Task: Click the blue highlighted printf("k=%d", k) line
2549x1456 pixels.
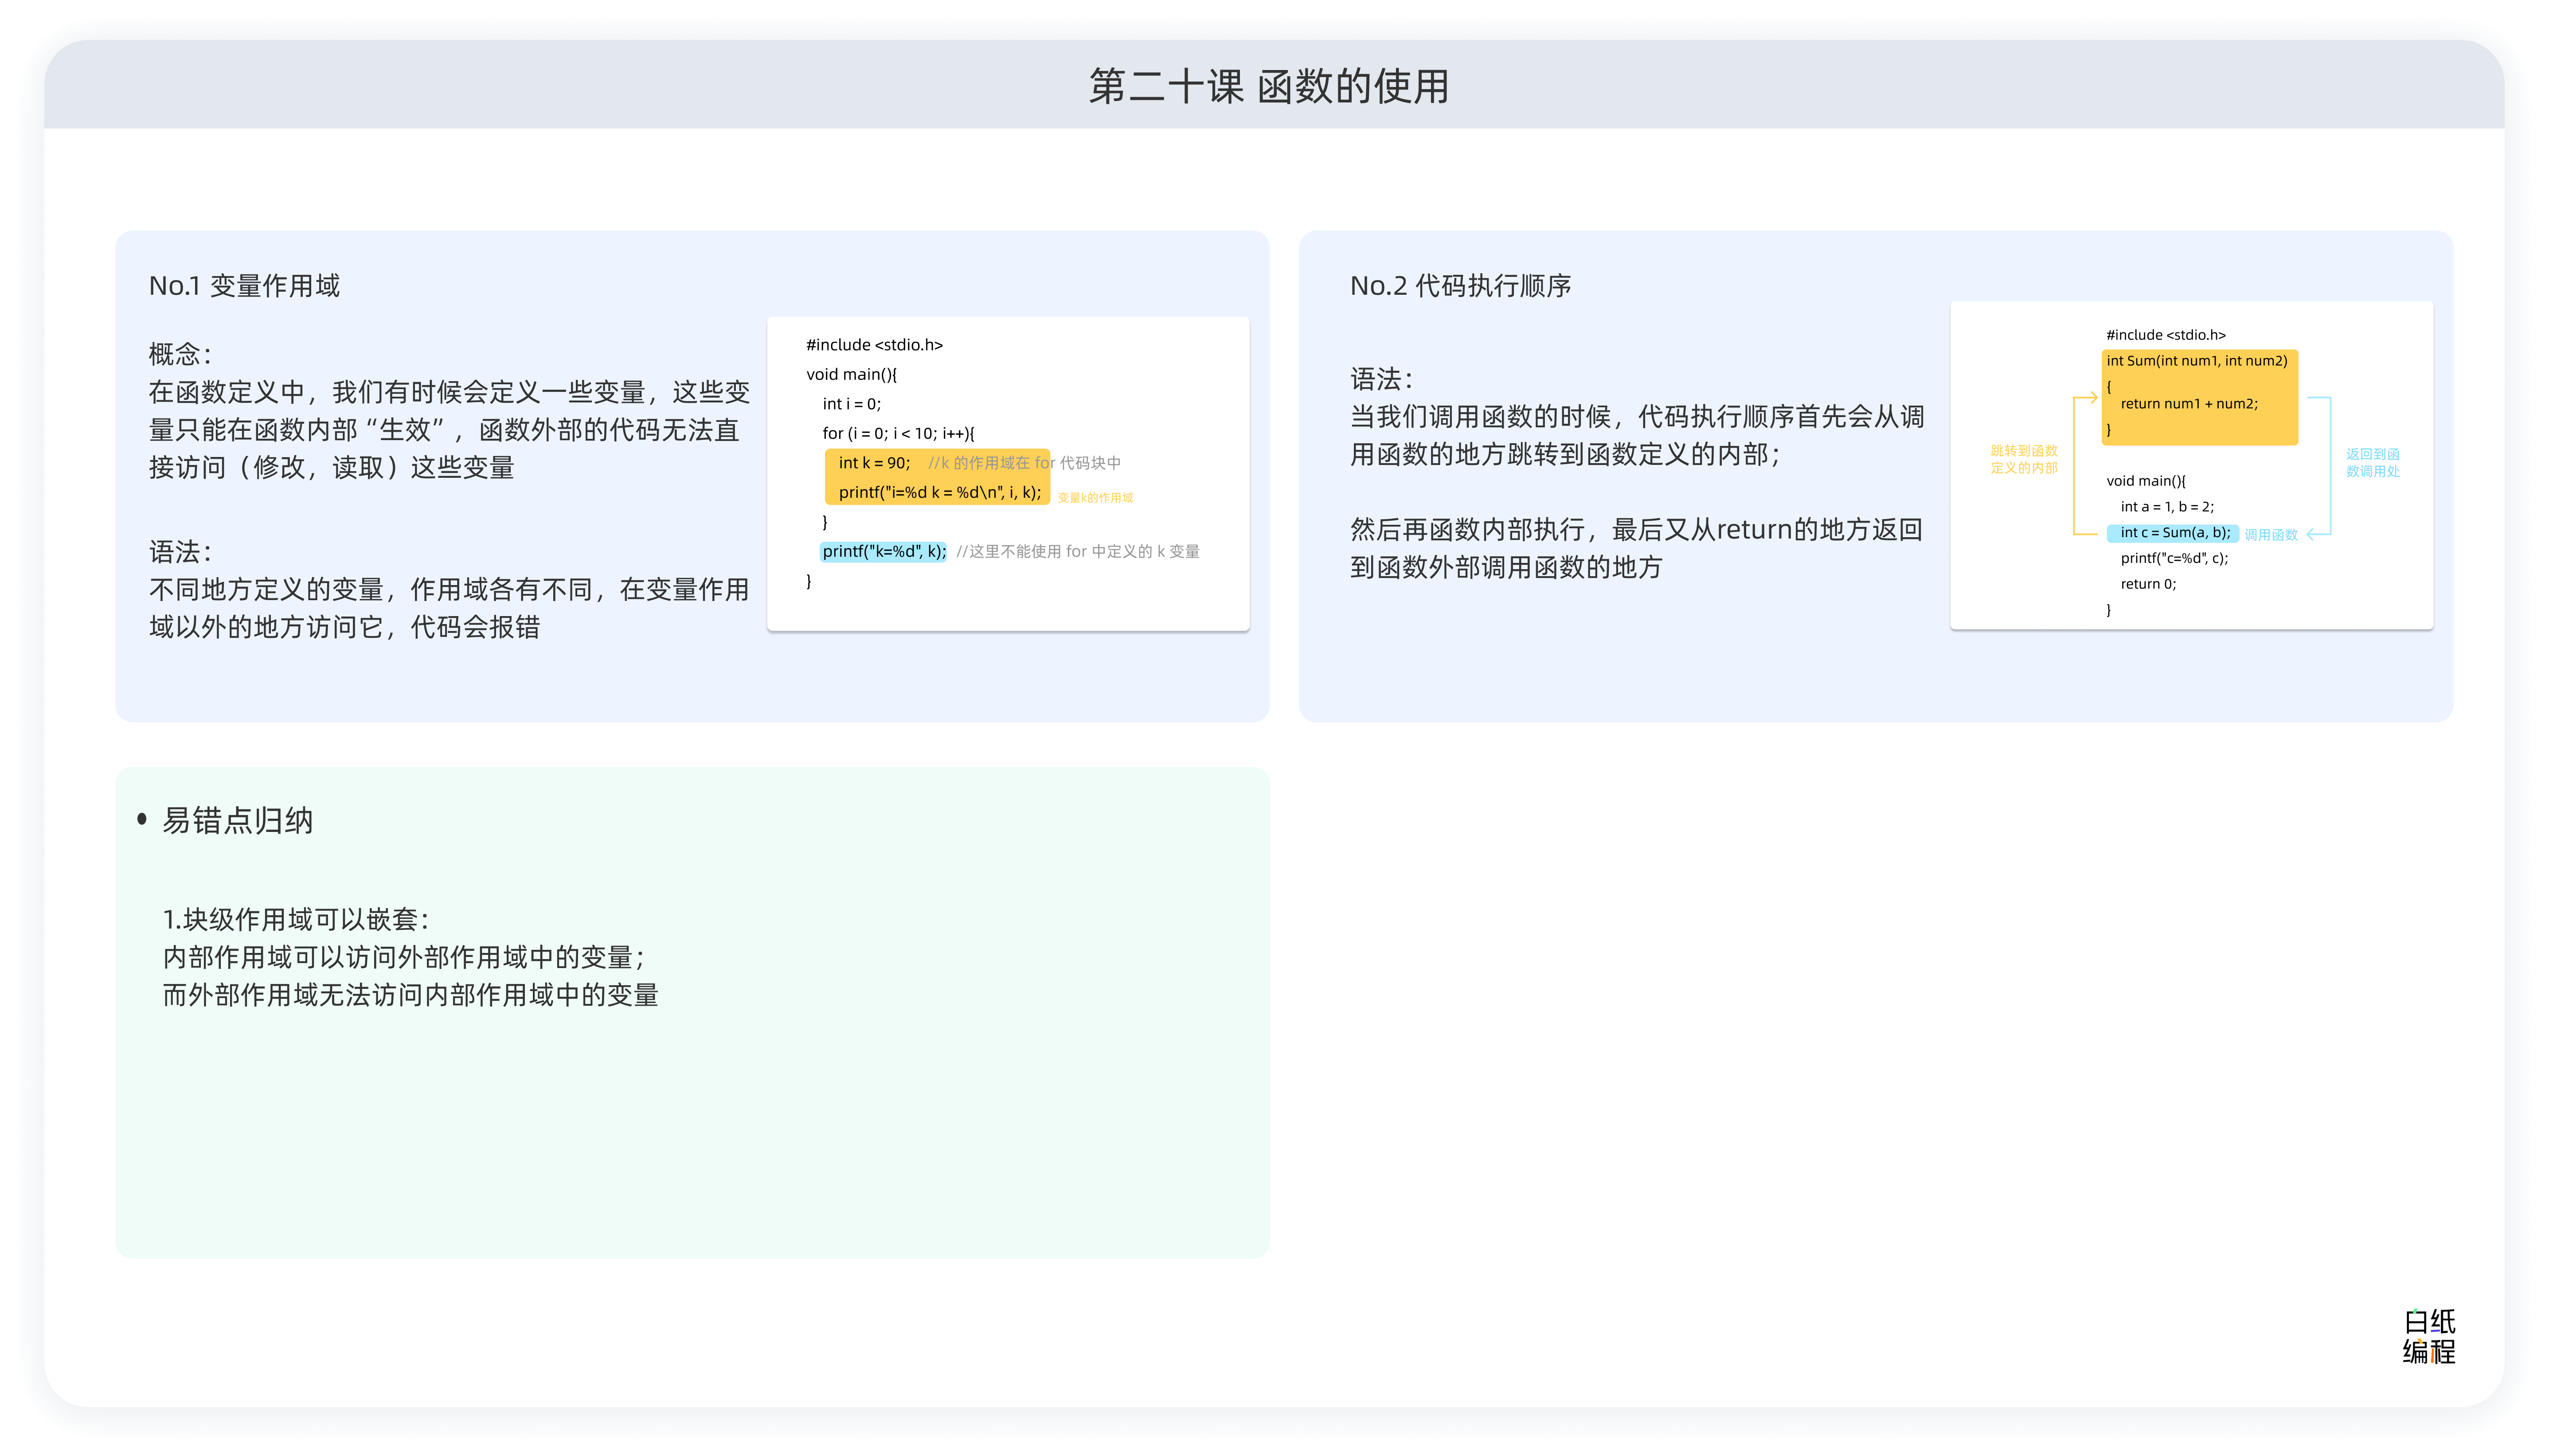Action: tap(883, 551)
